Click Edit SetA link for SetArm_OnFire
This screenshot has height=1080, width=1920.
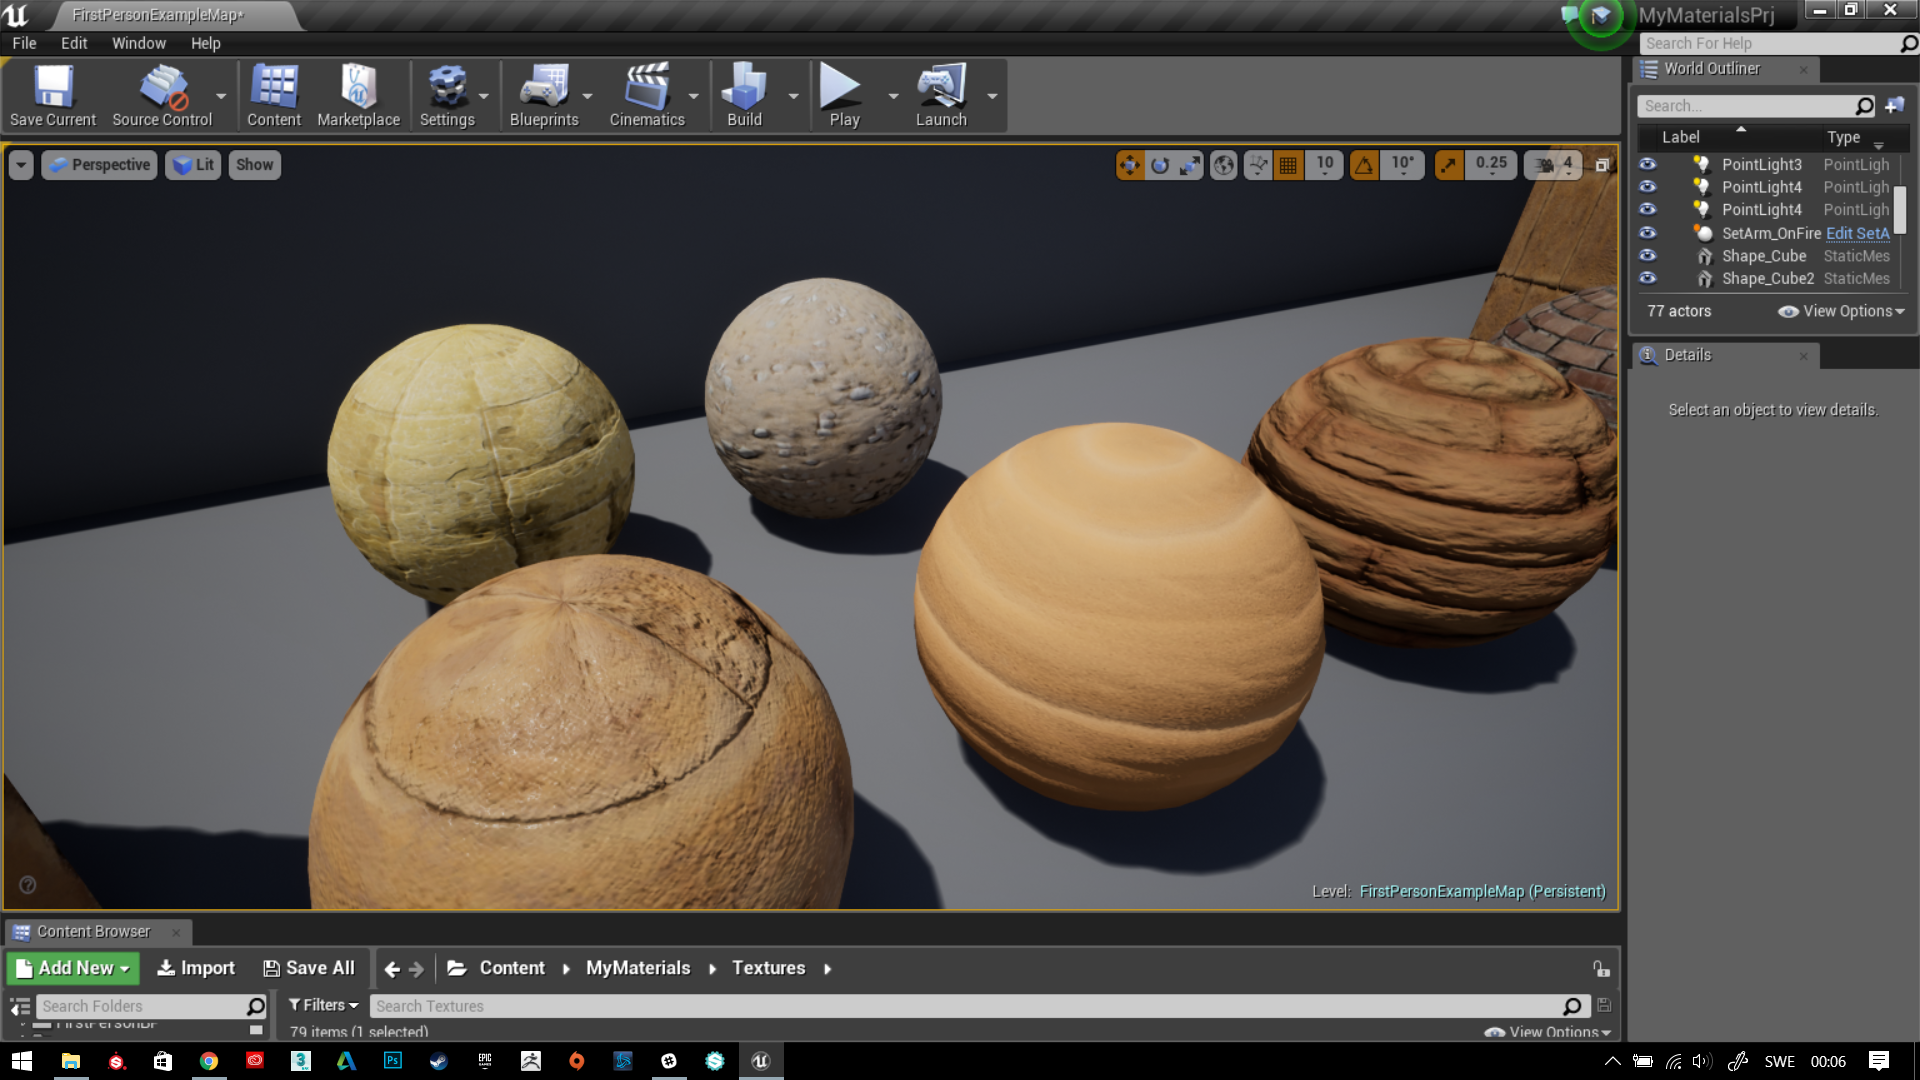coord(1857,233)
